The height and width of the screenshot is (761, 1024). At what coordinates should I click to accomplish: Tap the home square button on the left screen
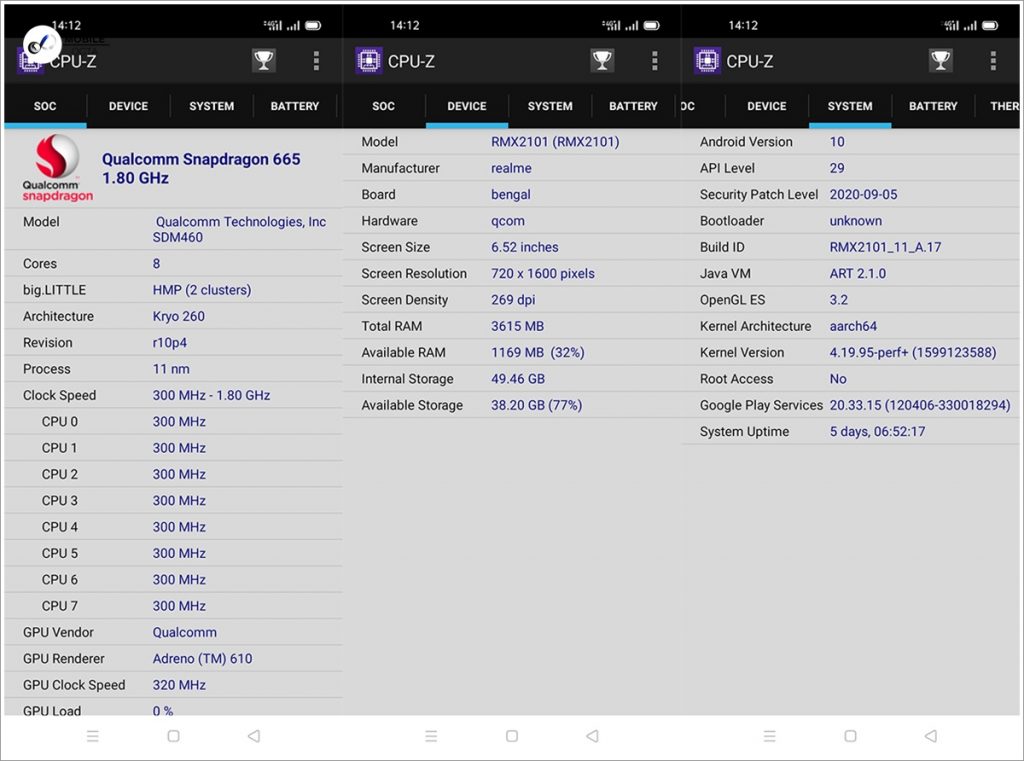173,736
